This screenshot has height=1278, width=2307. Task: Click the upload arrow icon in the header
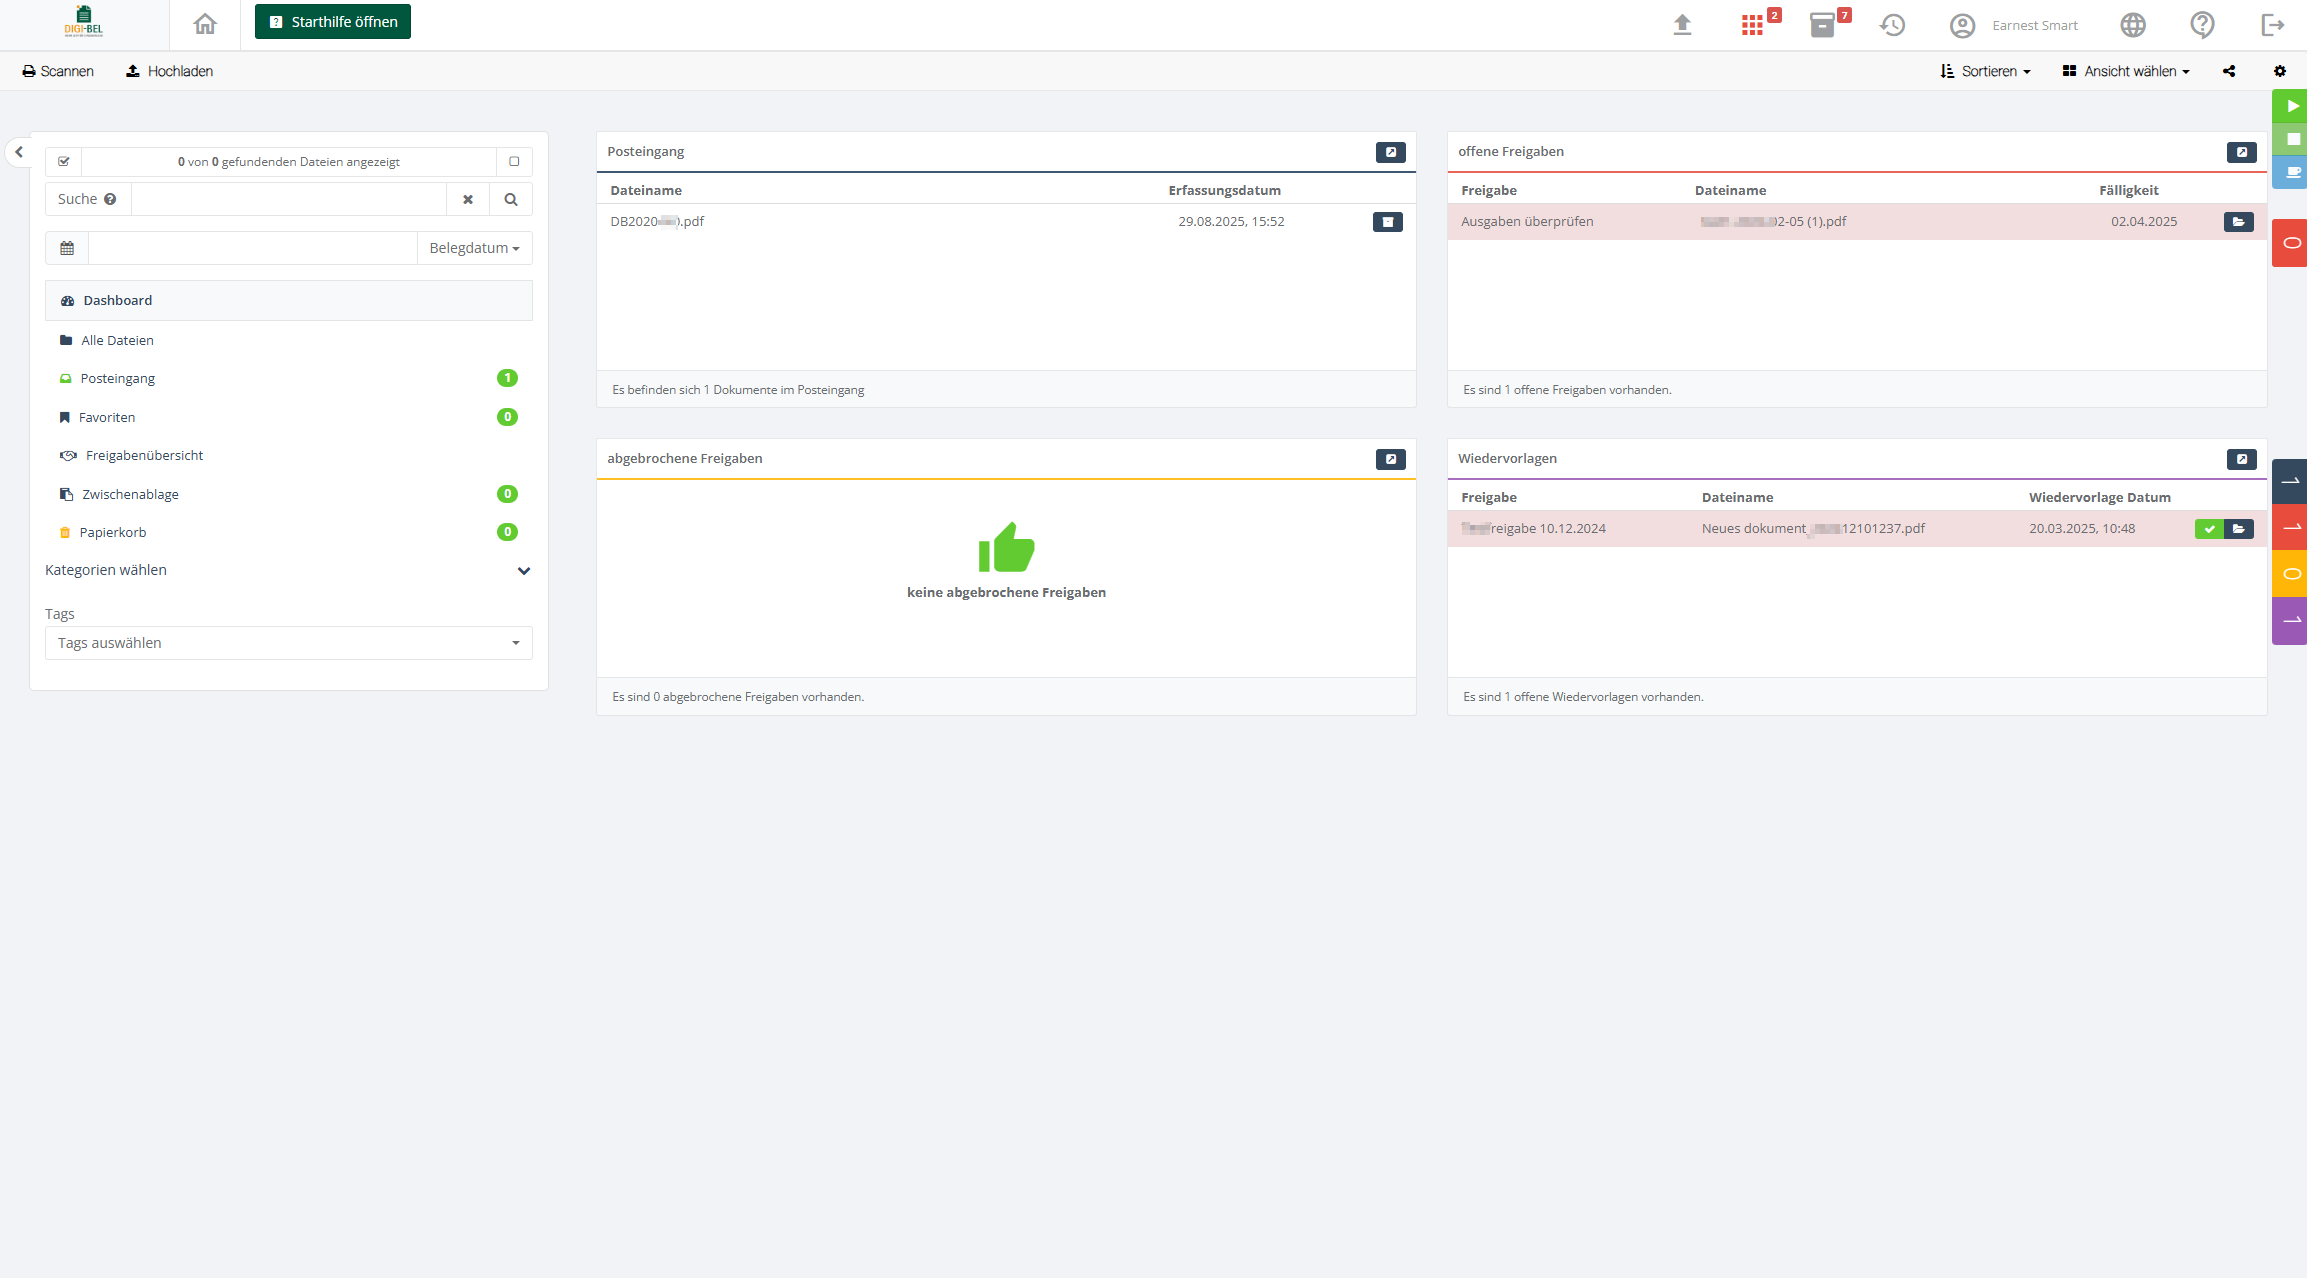[1682, 25]
